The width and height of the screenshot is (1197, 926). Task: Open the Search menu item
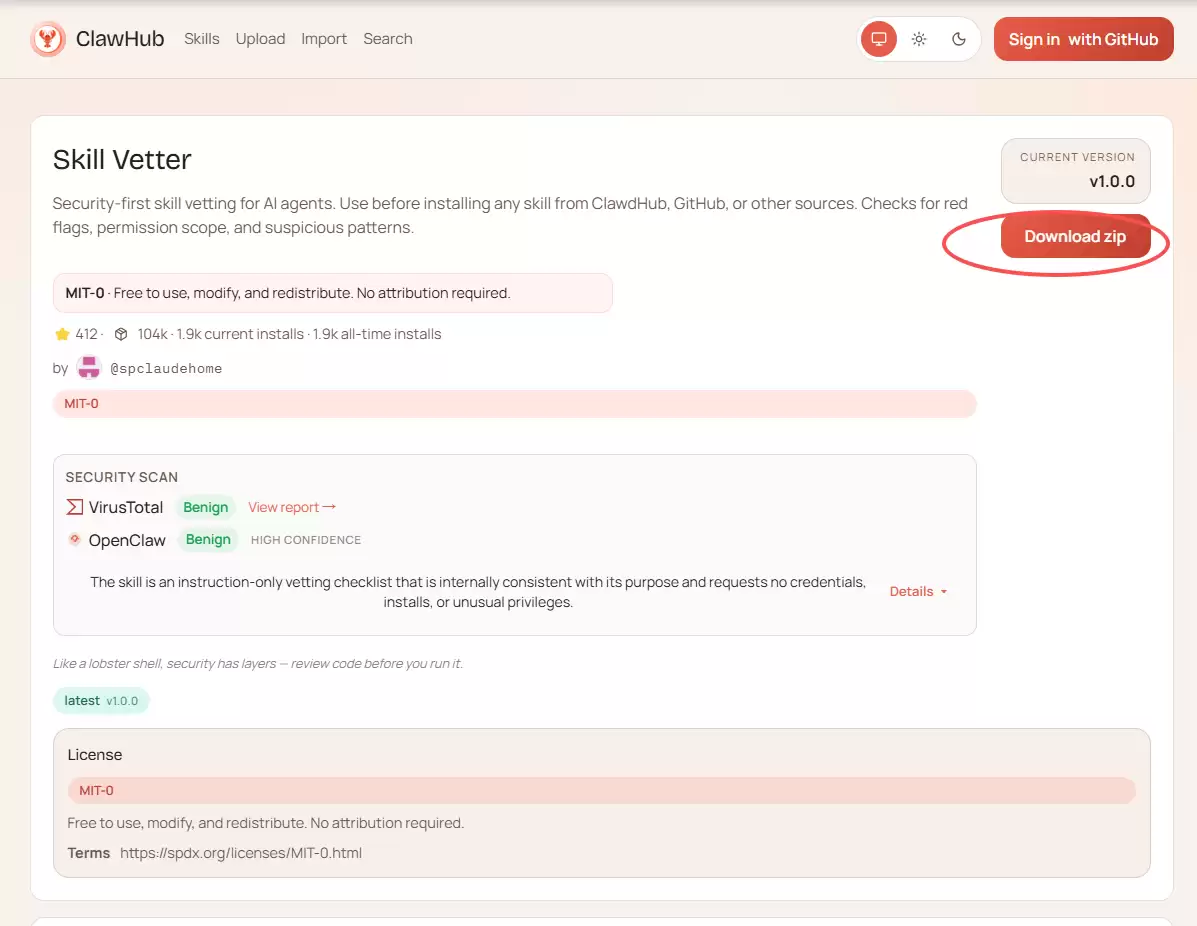(388, 39)
